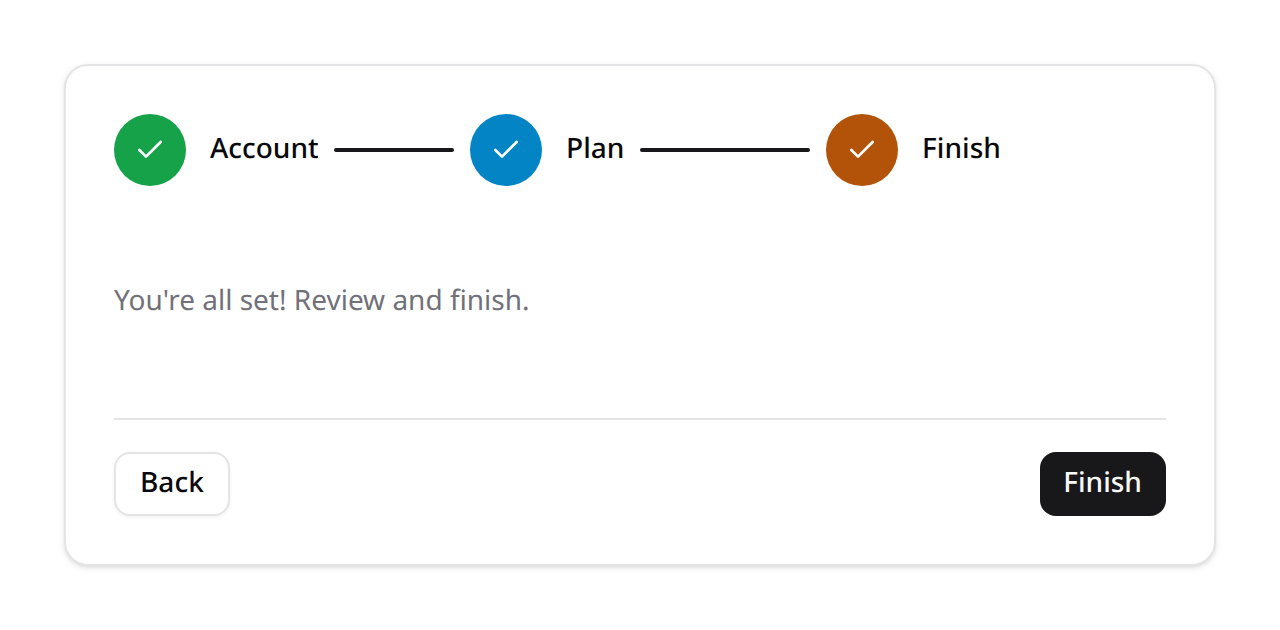1280x630 pixels.
Task: Select the Finish label in the stepper
Action: tap(961, 149)
